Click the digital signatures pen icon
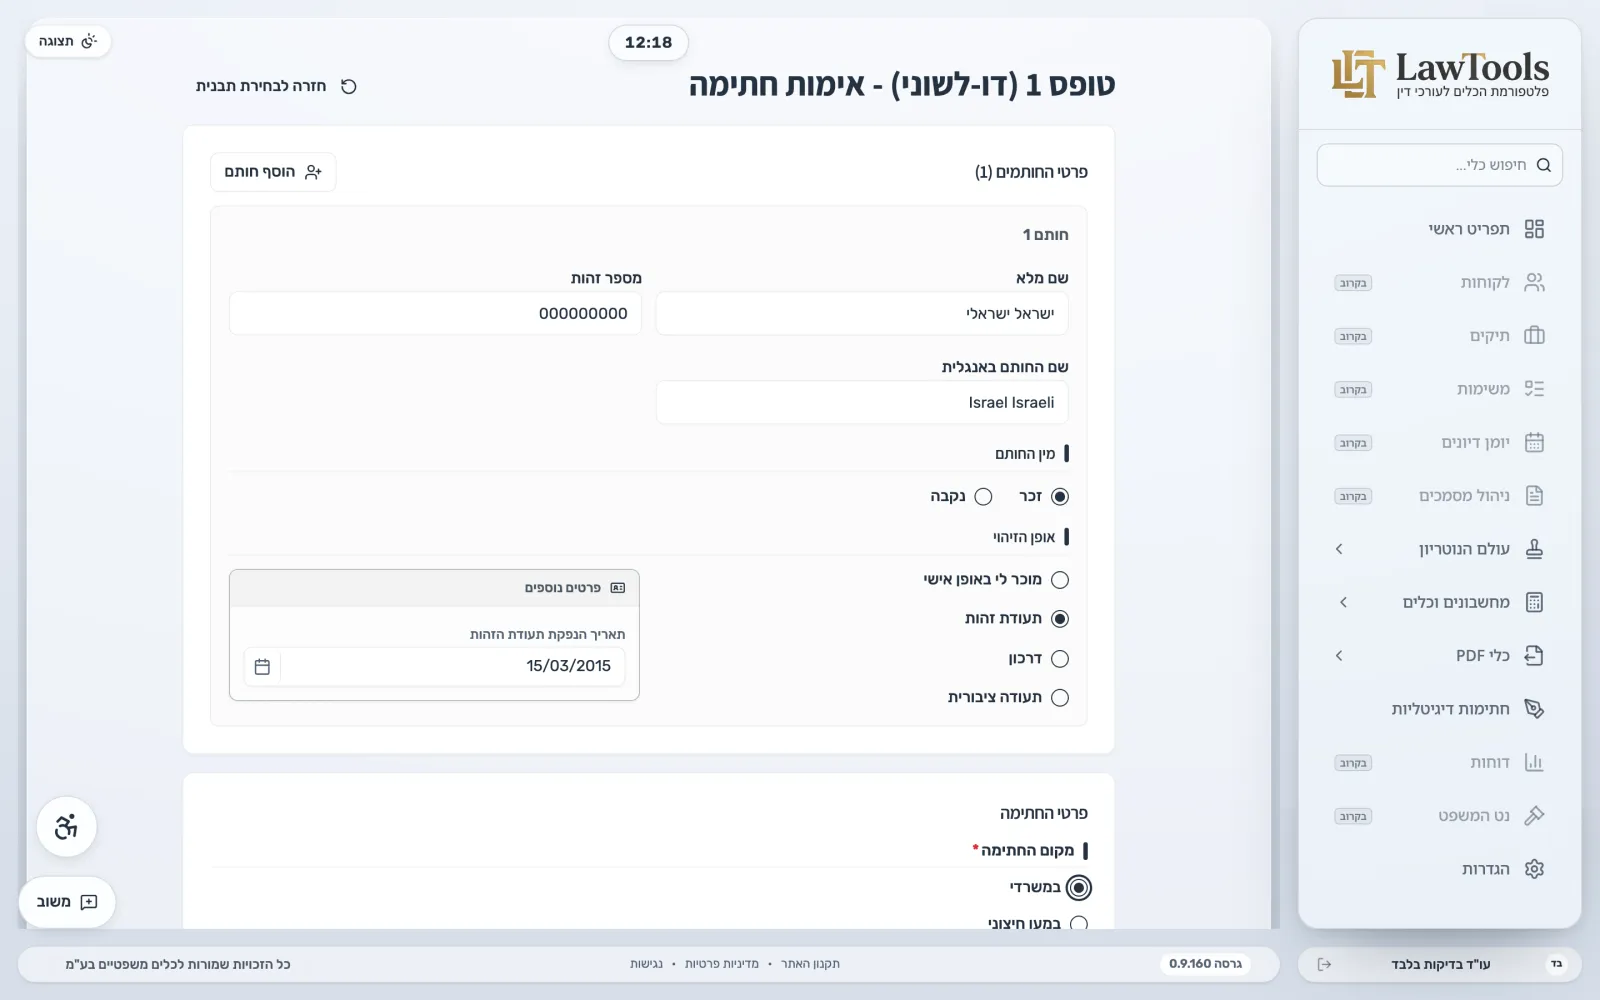Screen dimensions: 1600x1000 tap(1534, 709)
